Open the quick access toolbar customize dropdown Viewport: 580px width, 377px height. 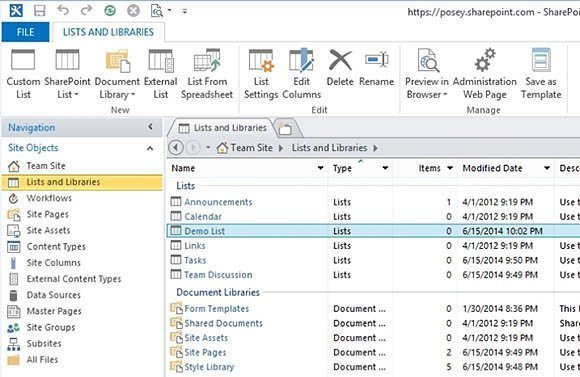(x=185, y=11)
